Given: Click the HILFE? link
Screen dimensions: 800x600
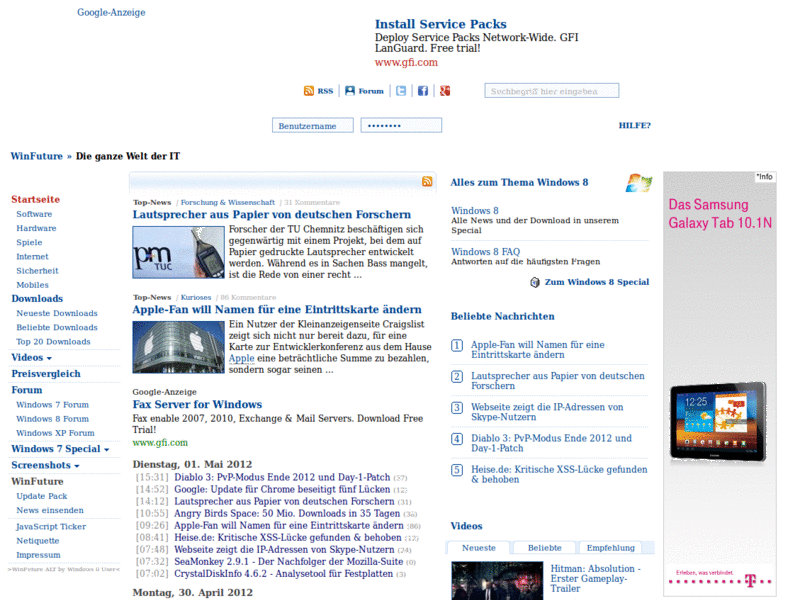Looking at the screenshot, I should [x=635, y=126].
